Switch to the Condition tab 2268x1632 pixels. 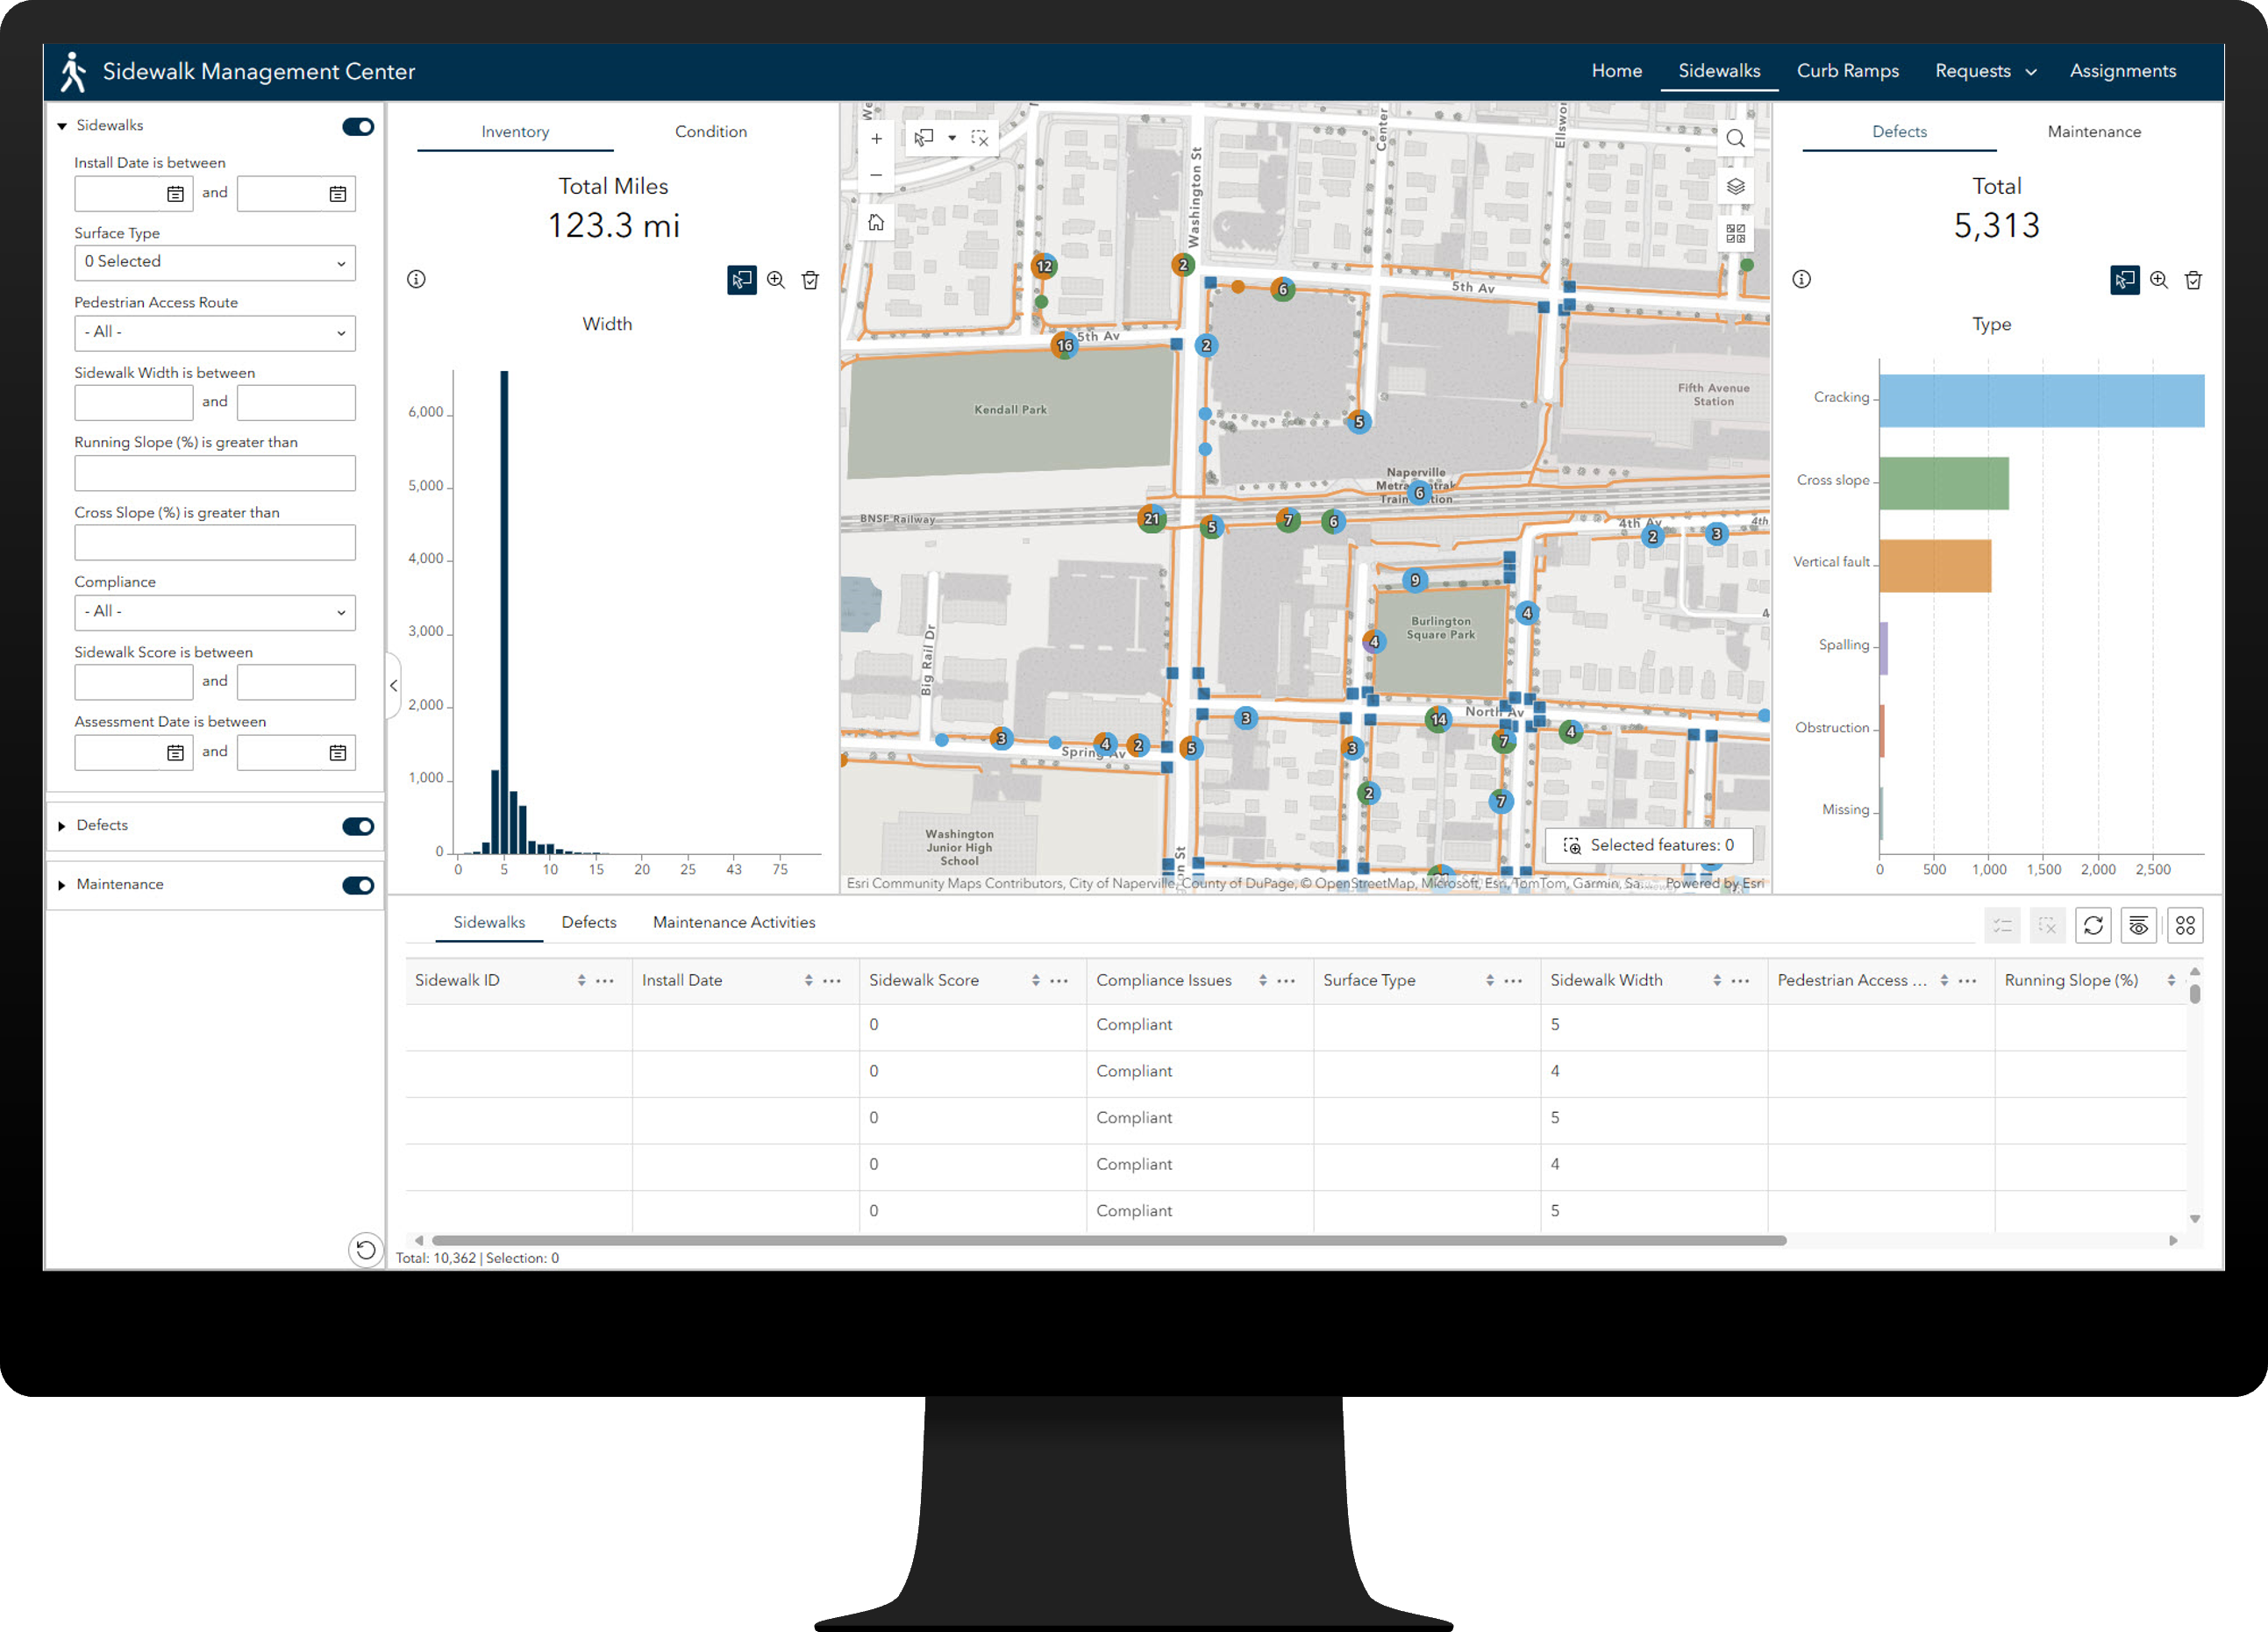[x=710, y=132]
